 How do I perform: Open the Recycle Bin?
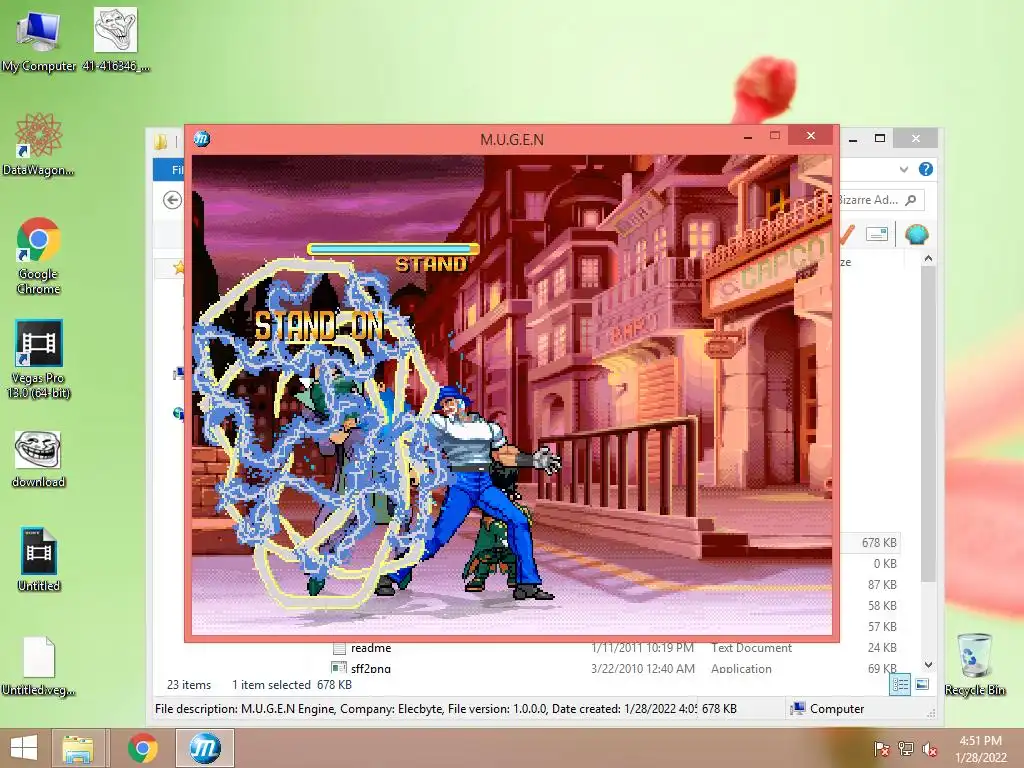[975, 664]
